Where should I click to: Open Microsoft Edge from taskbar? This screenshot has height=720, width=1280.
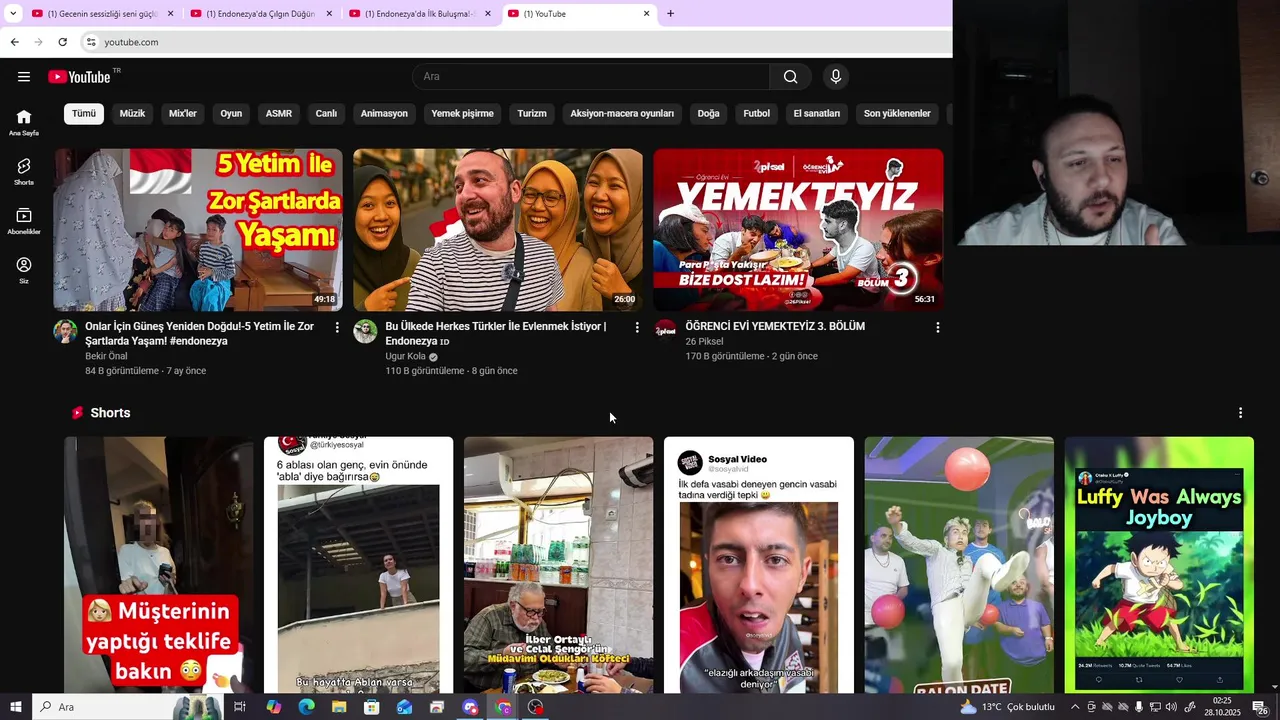[306, 707]
